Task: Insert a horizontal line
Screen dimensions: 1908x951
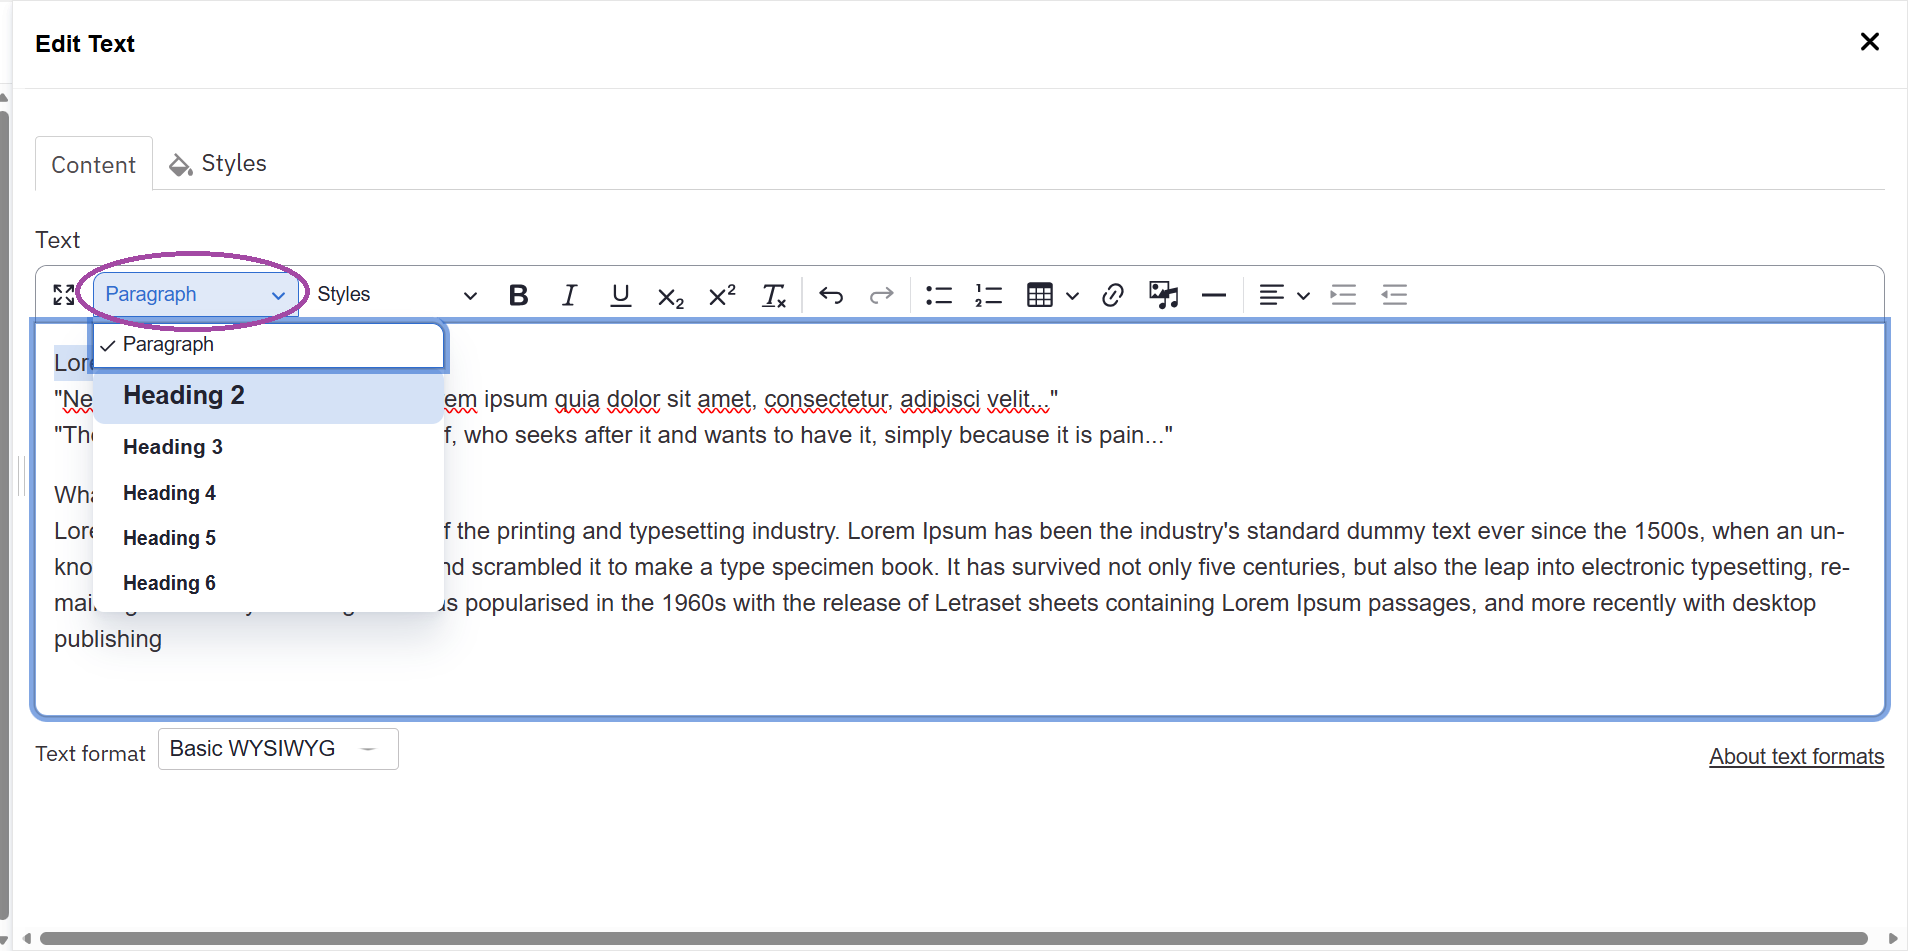Action: 1213,295
